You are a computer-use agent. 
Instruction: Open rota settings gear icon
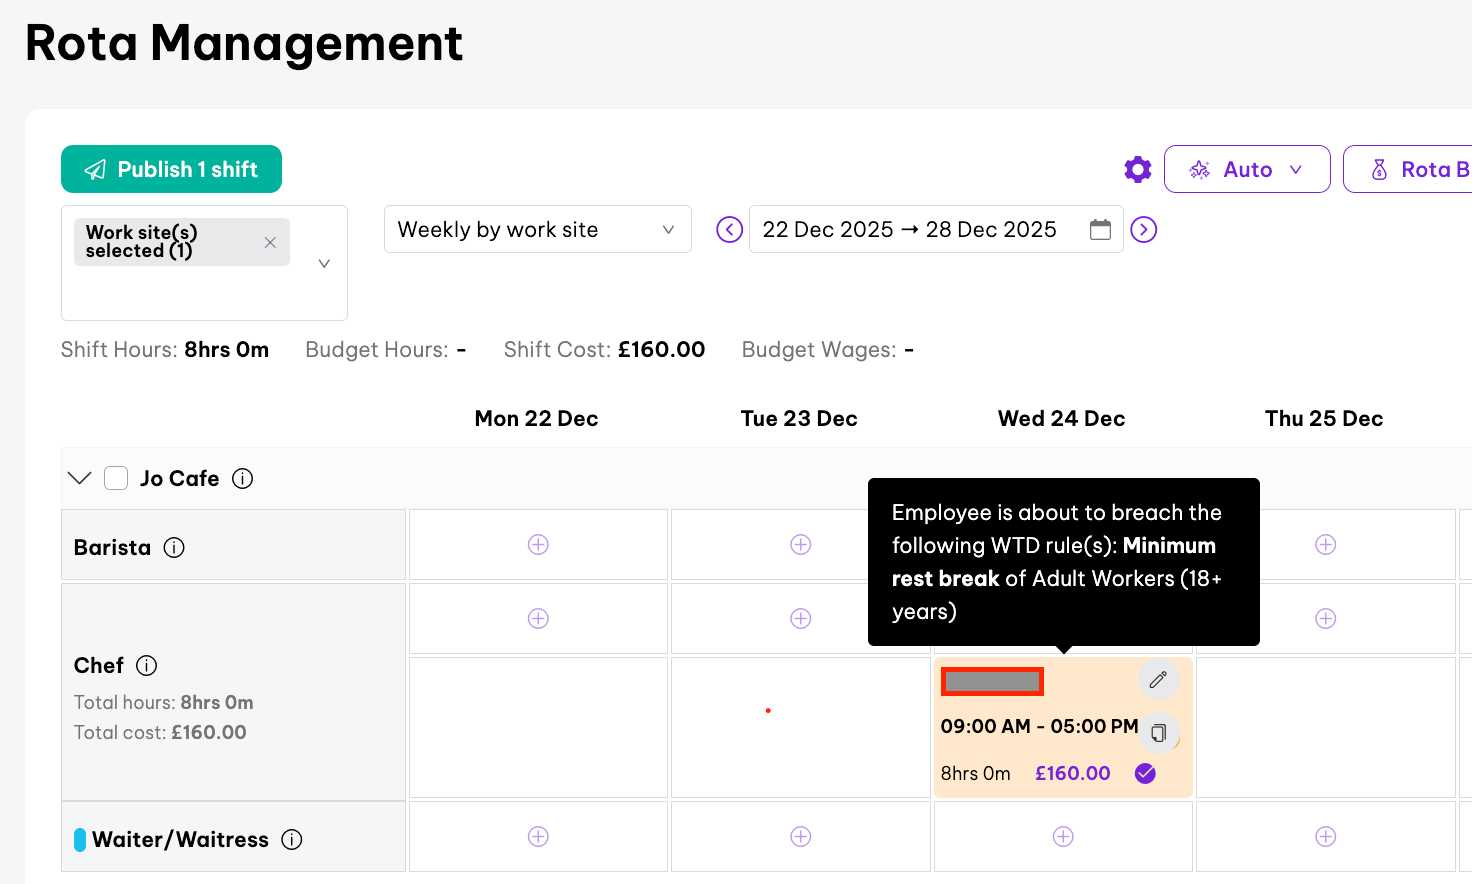1138,170
